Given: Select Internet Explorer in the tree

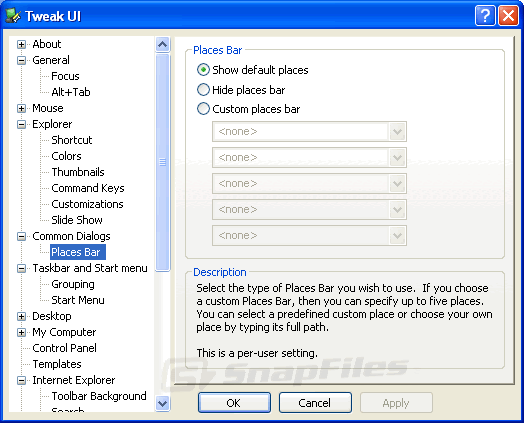Looking at the screenshot, I should click(74, 380).
